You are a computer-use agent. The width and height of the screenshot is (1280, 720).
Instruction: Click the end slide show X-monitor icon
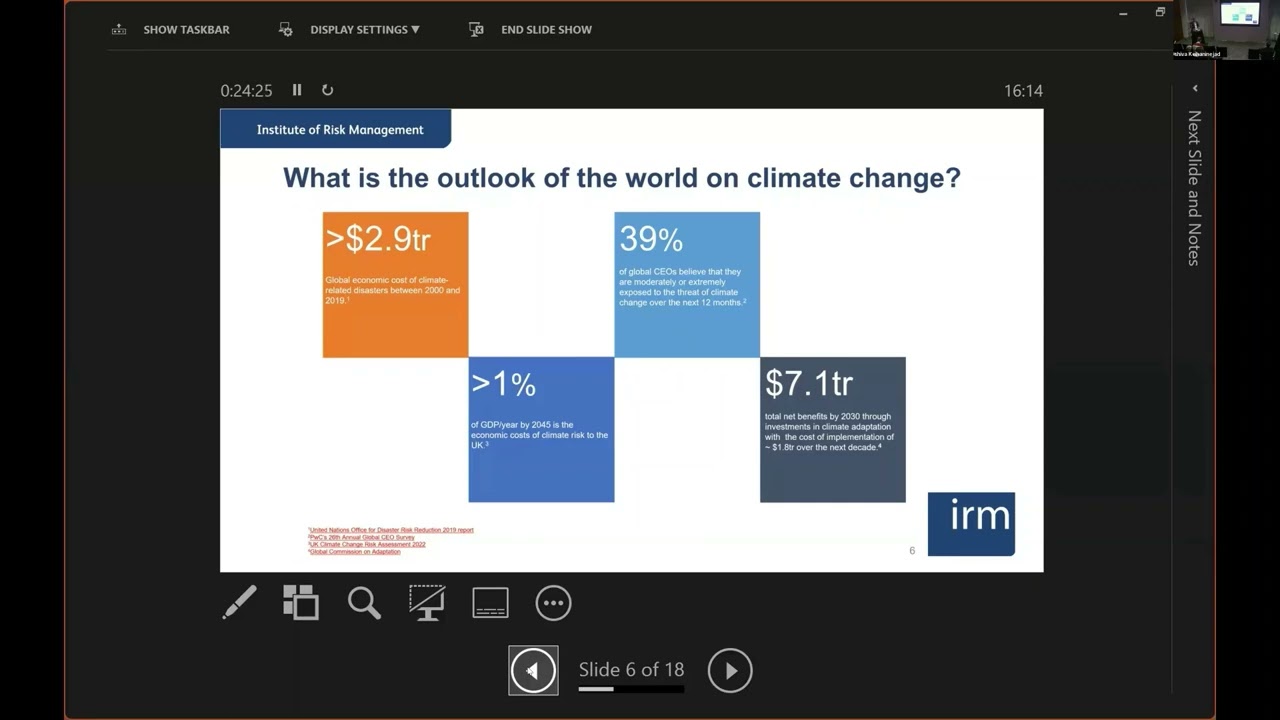(x=476, y=29)
